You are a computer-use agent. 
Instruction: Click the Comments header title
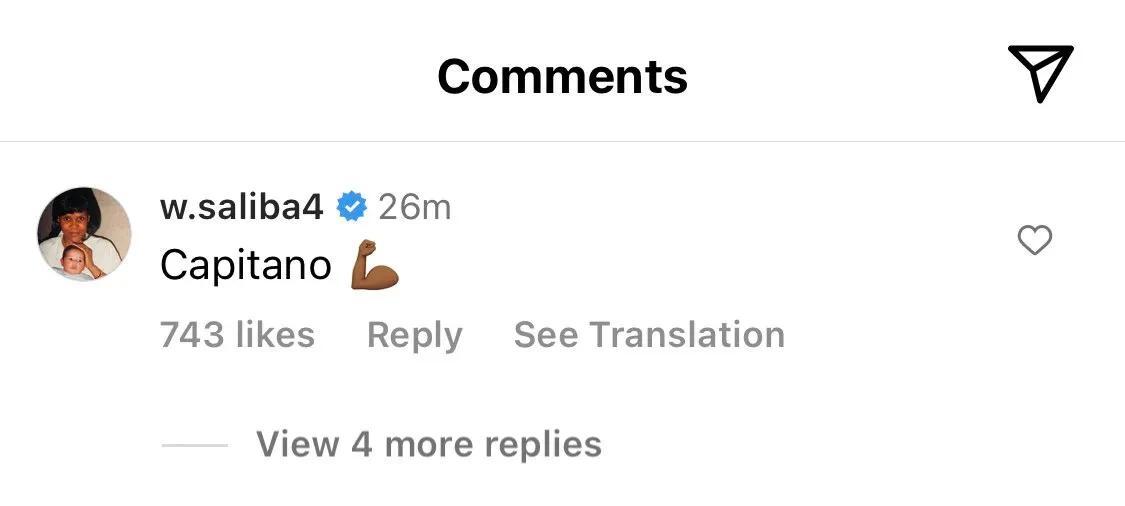tap(562, 77)
